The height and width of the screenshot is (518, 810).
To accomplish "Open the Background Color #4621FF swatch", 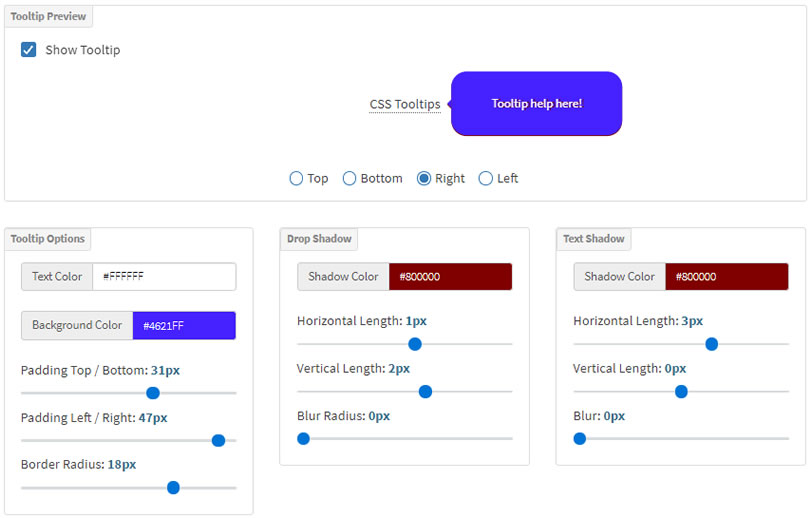I will coord(184,325).
